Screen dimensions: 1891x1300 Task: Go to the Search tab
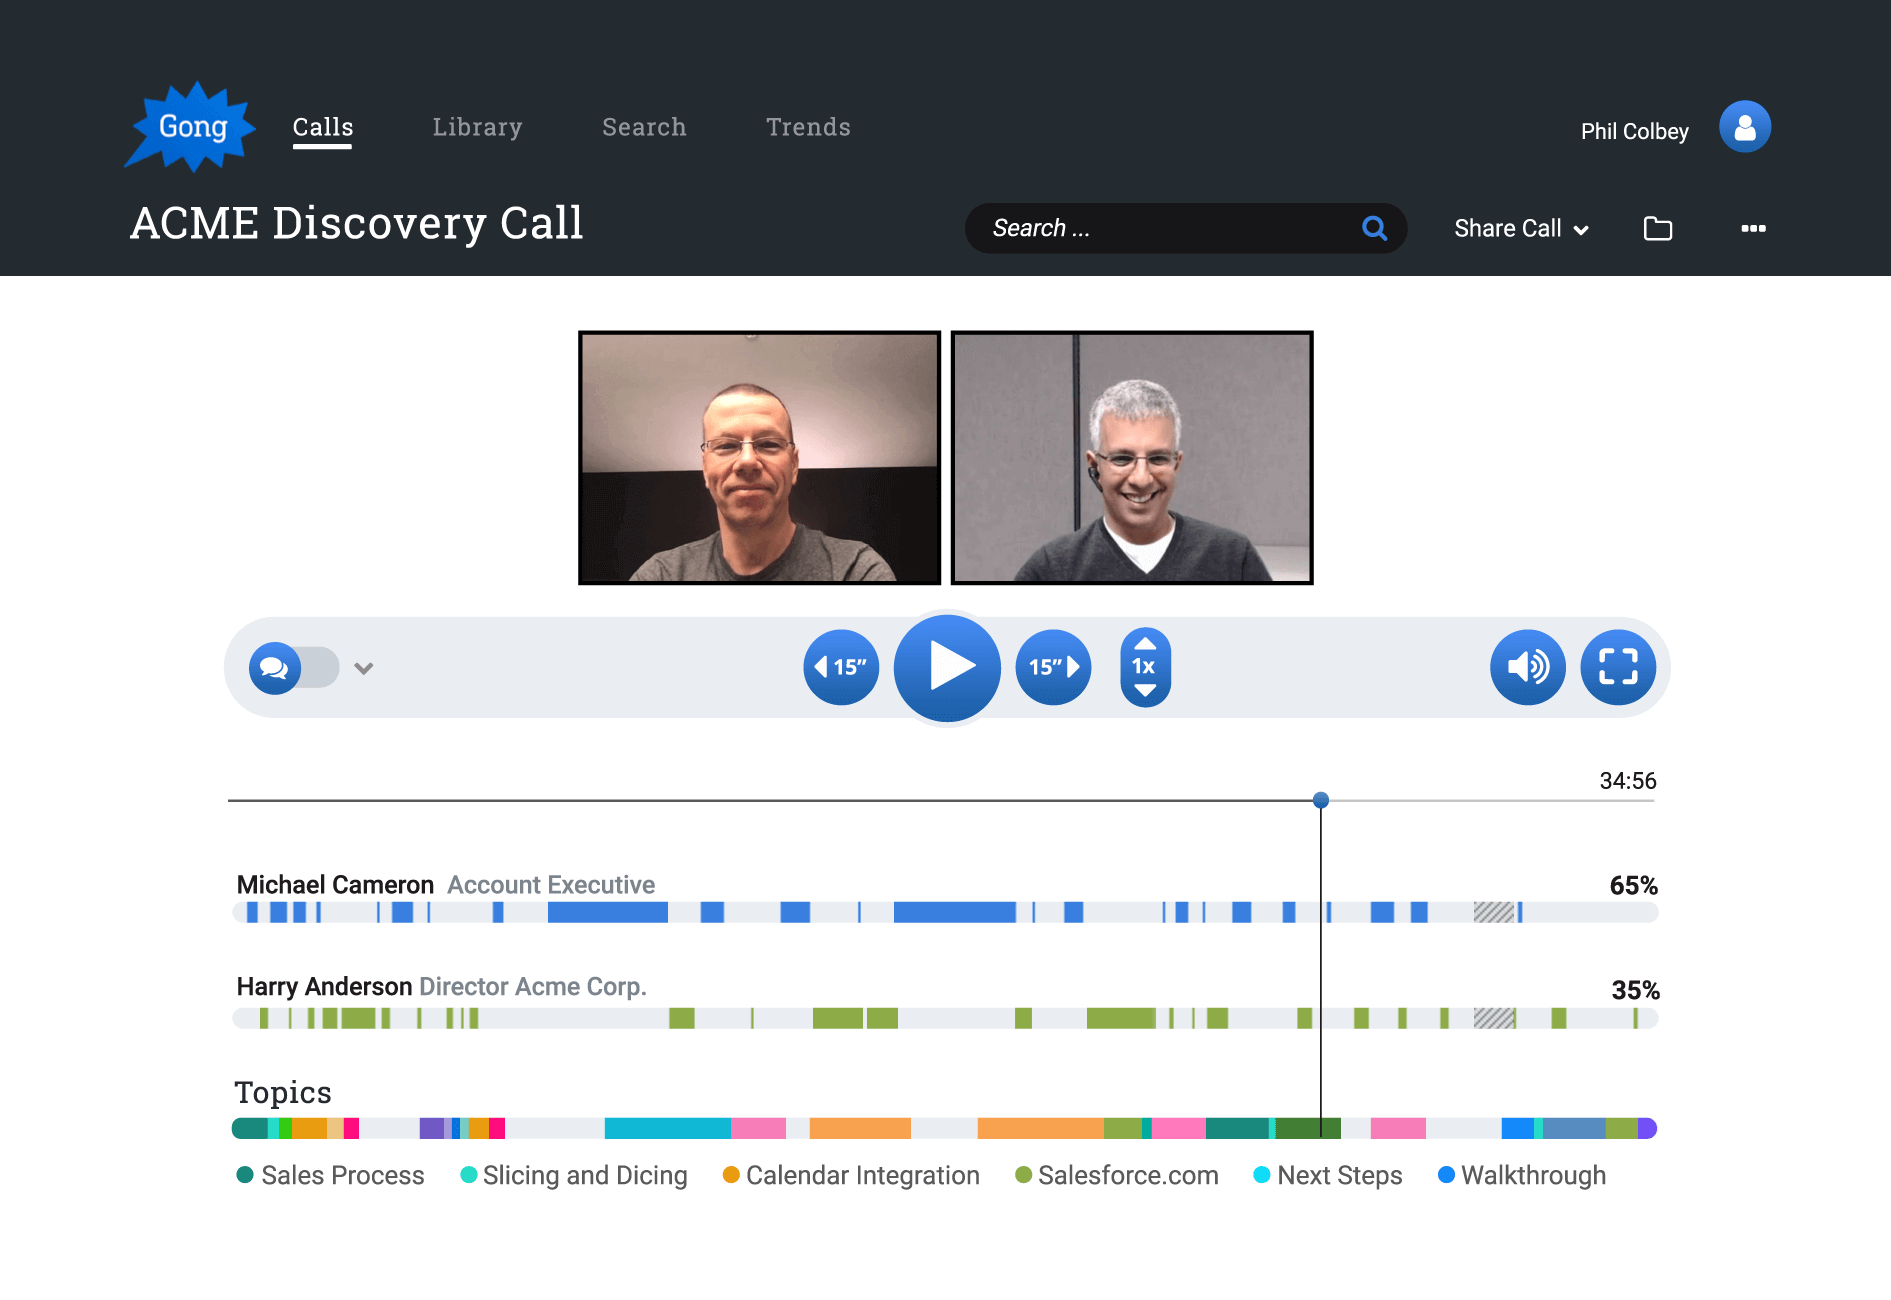point(644,127)
